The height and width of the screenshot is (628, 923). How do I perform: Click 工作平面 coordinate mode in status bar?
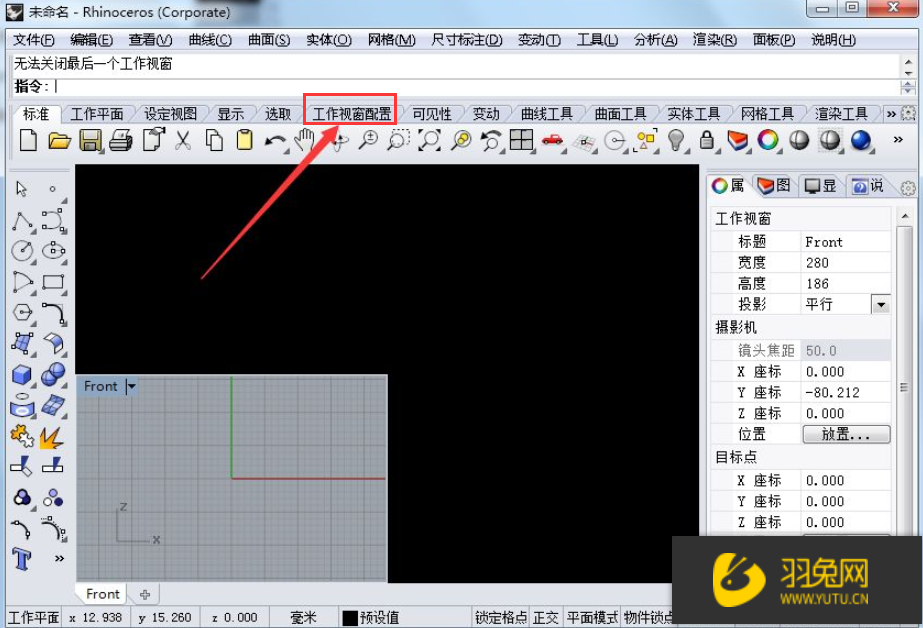tap(34, 617)
